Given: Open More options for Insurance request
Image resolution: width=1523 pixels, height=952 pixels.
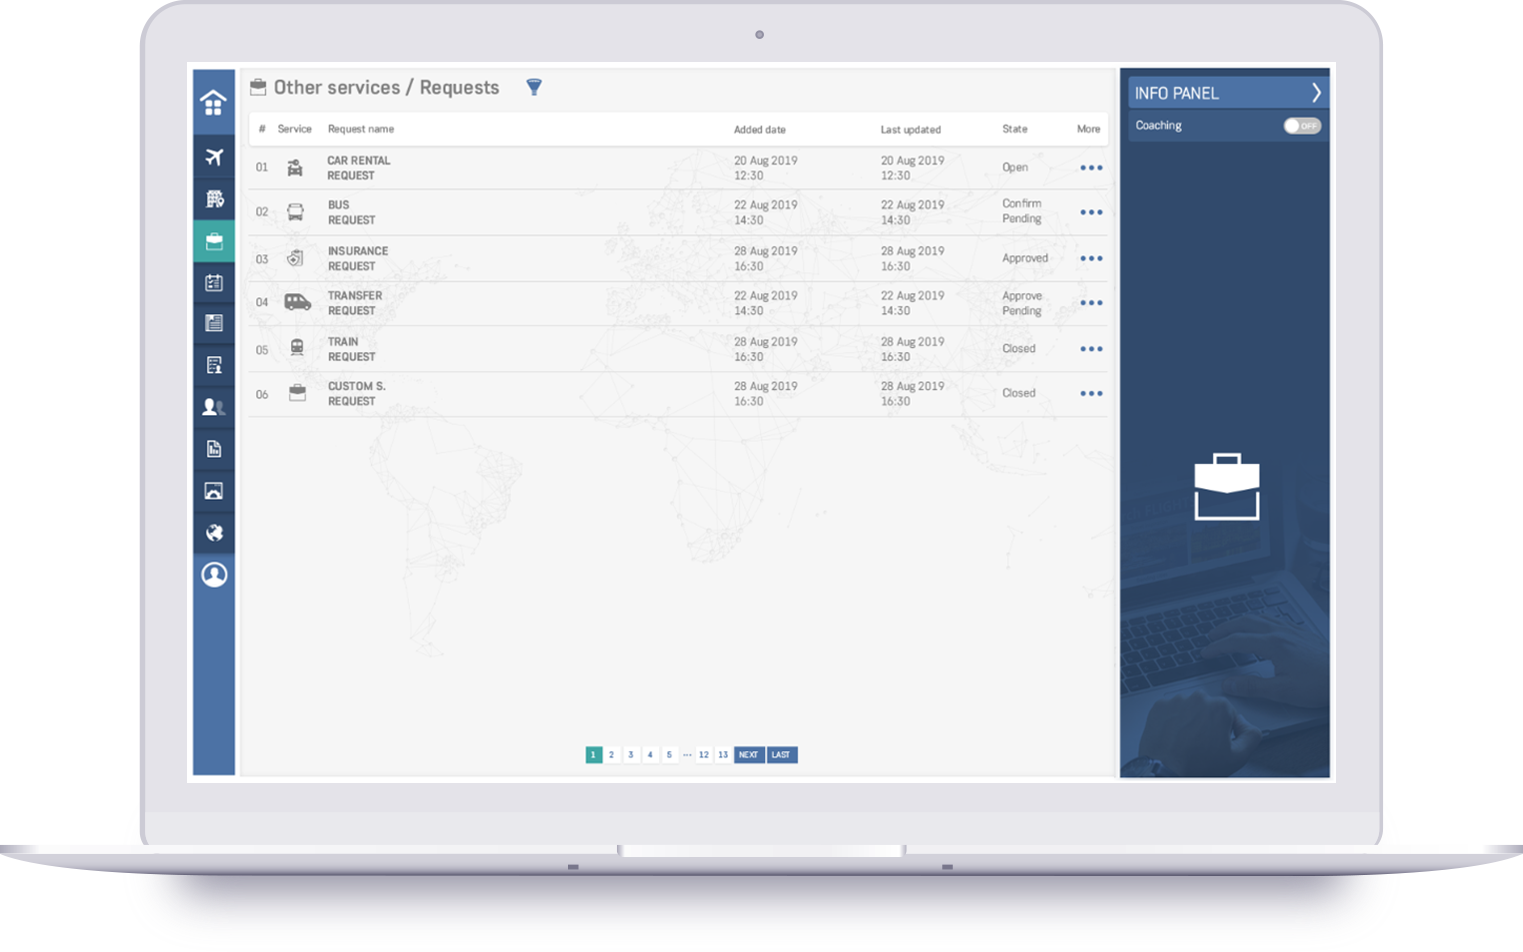Looking at the screenshot, I should 1091,259.
